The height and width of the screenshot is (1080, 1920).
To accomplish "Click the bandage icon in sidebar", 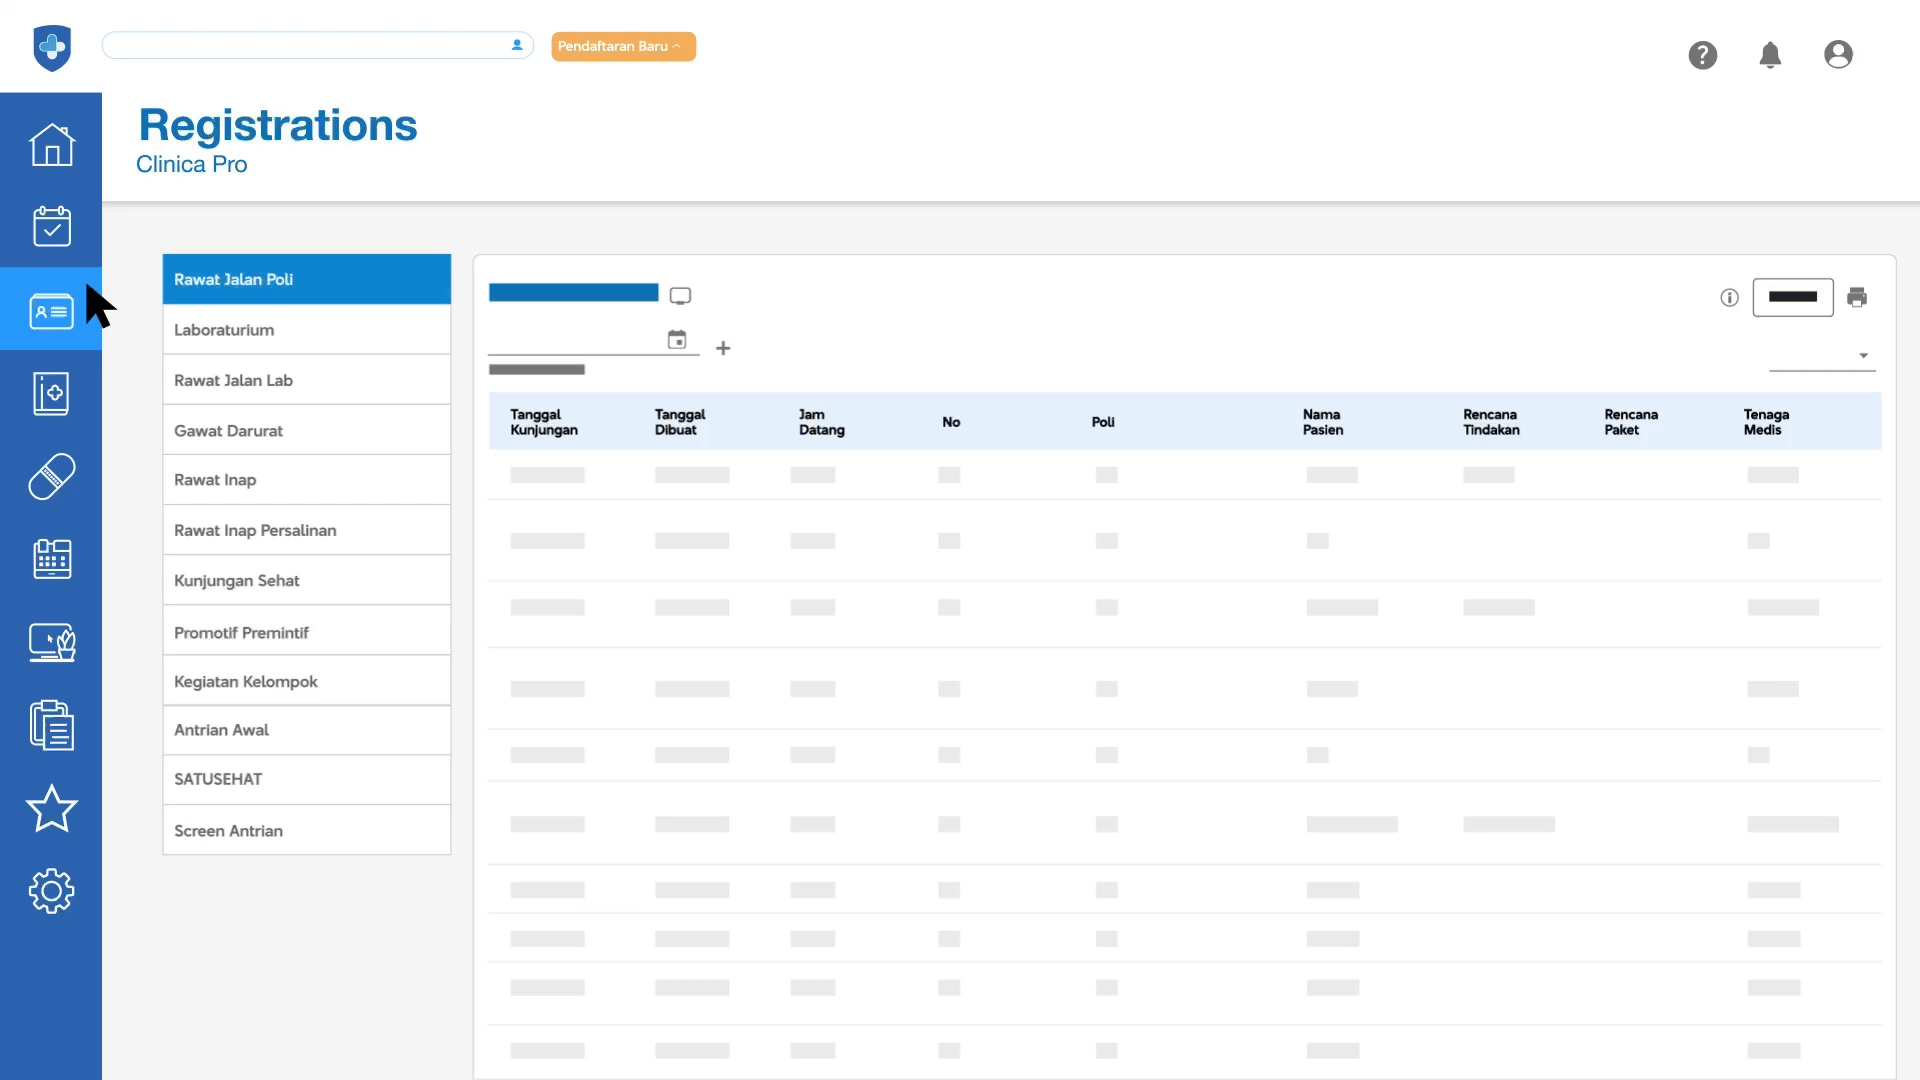I will [x=51, y=476].
